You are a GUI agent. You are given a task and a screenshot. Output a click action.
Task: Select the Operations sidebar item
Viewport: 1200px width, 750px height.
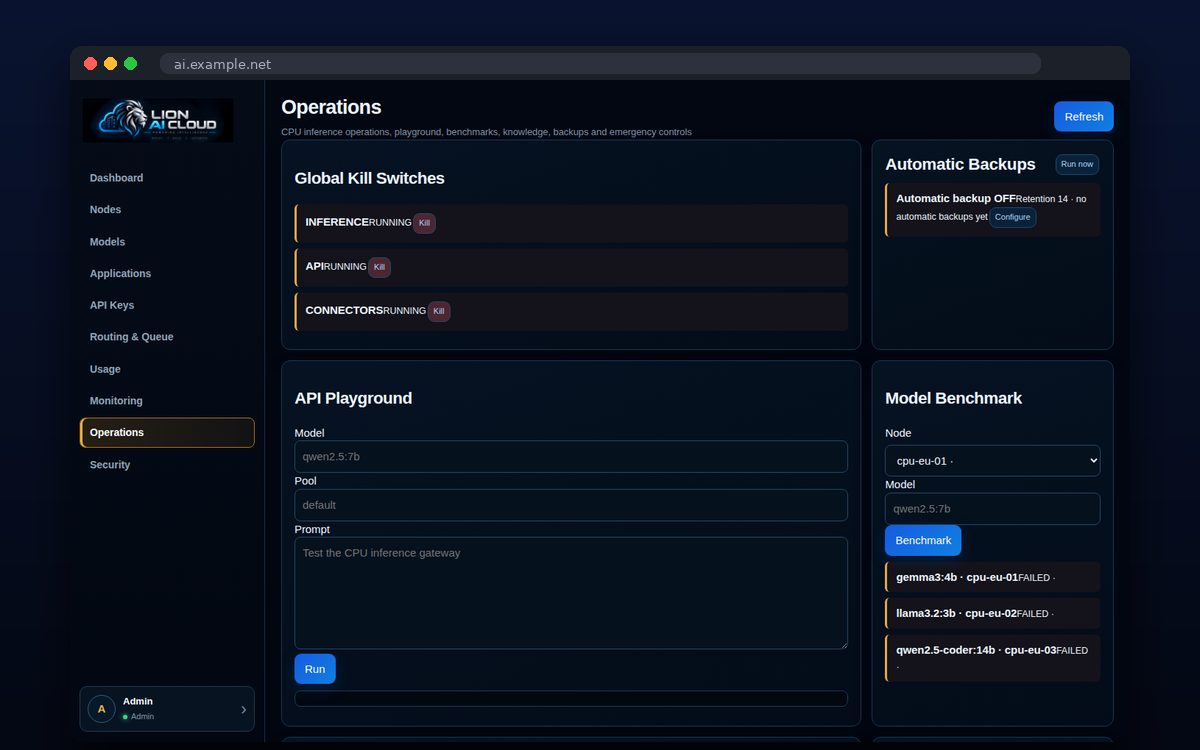point(167,433)
